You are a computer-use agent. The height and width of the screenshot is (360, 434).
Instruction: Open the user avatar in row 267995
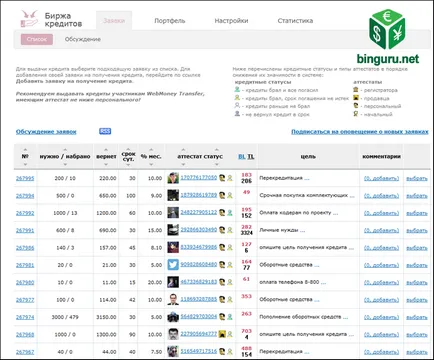tap(173, 178)
